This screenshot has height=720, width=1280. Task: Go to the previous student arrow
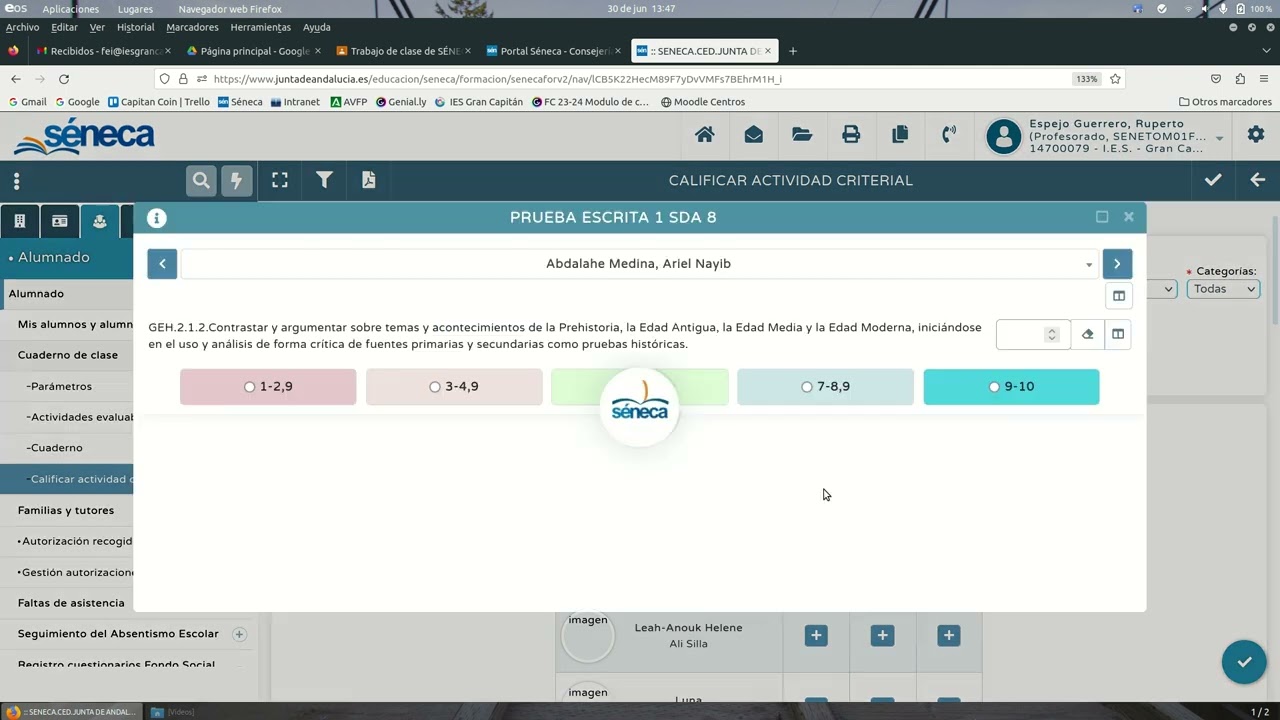pyautogui.click(x=162, y=264)
